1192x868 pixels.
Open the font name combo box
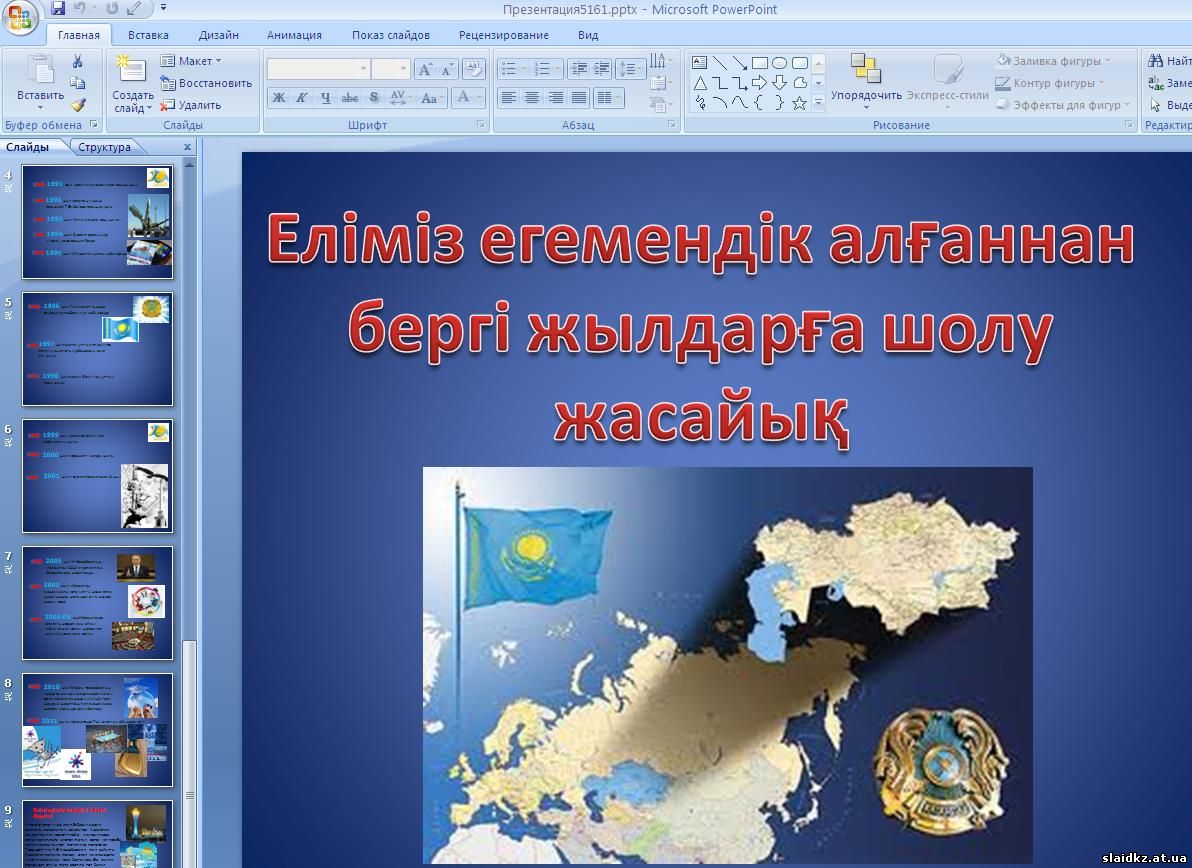pos(318,69)
